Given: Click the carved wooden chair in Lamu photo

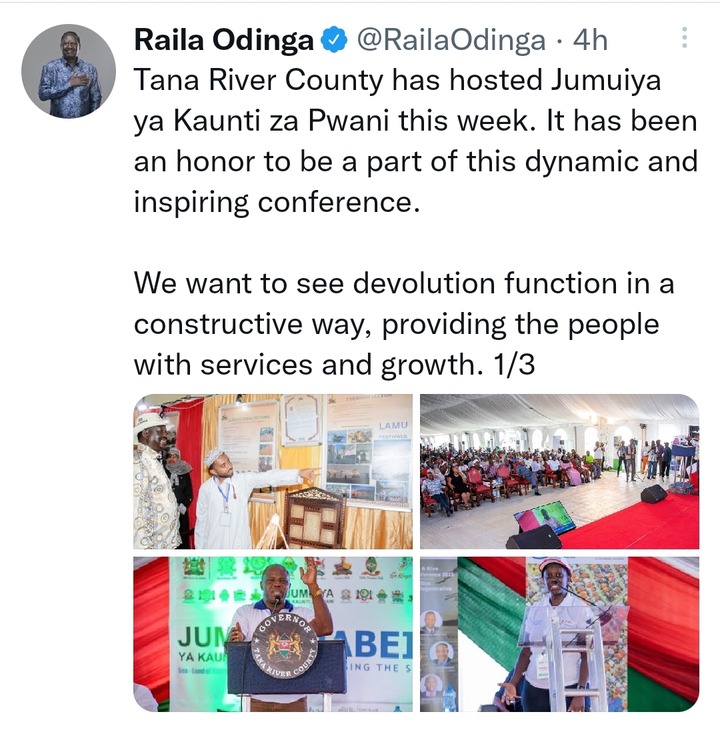Looking at the screenshot, I should pos(314,517).
